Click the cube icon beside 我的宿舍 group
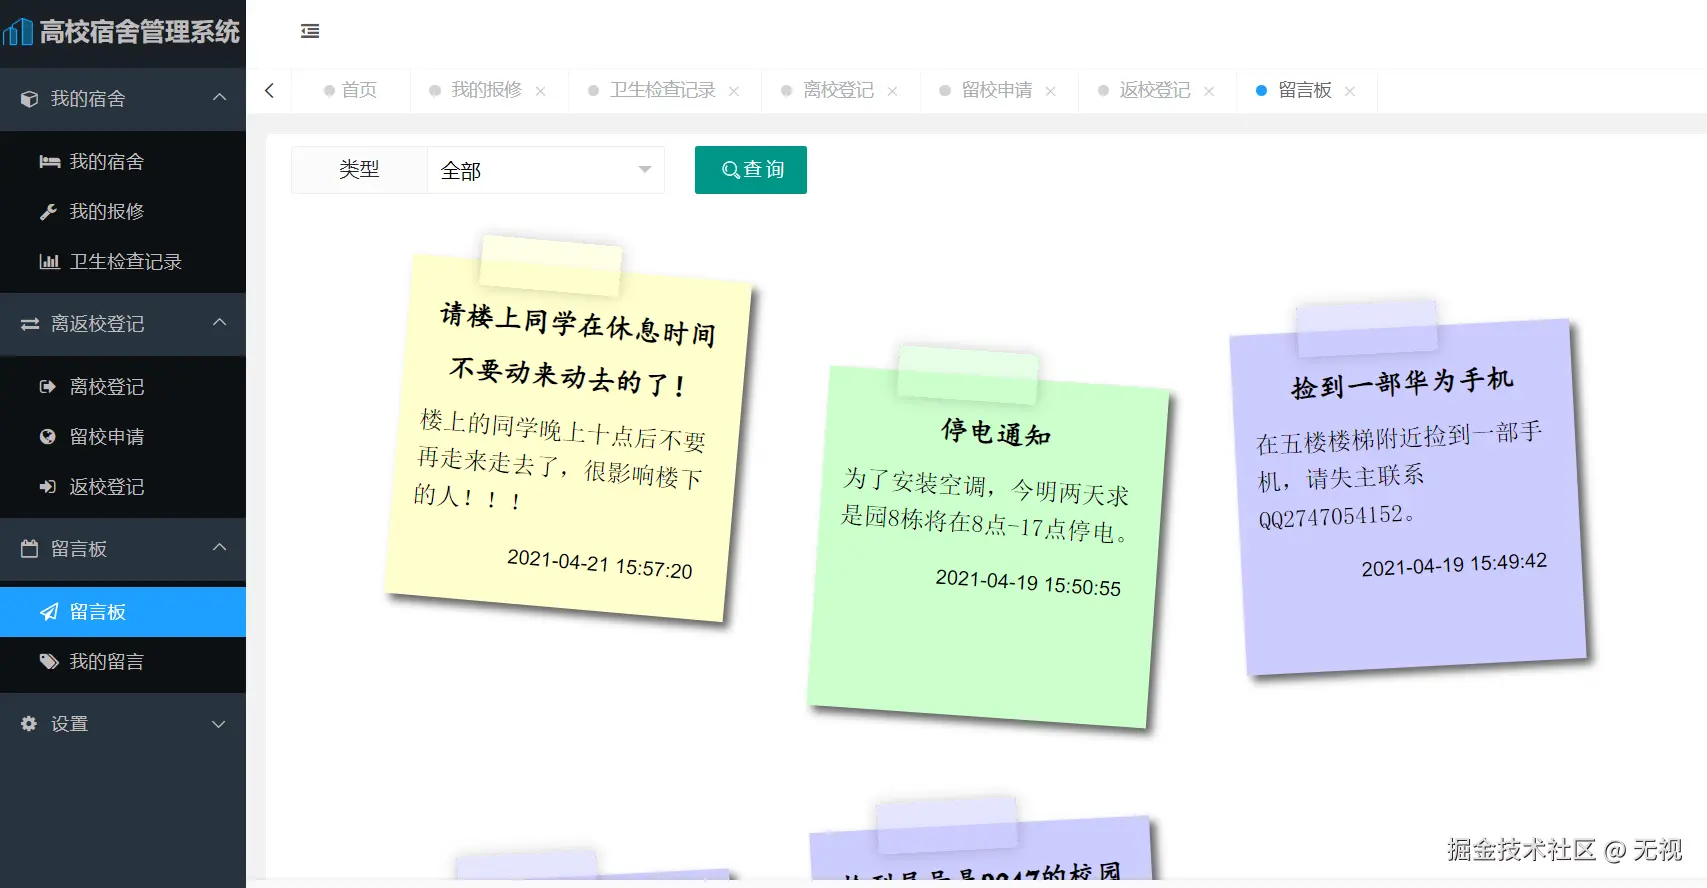This screenshot has height=888, width=1707. tap(30, 99)
